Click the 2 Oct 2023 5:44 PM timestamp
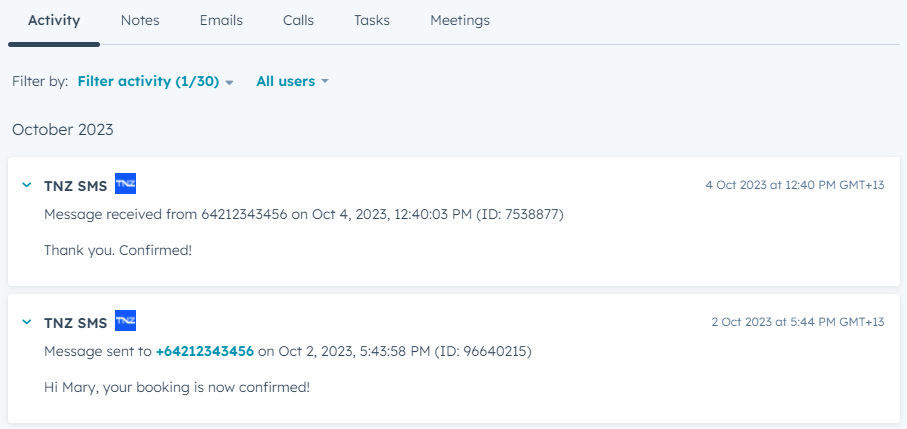This screenshot has height=429, width=907. pyautogui.click(x=797, y=322)
